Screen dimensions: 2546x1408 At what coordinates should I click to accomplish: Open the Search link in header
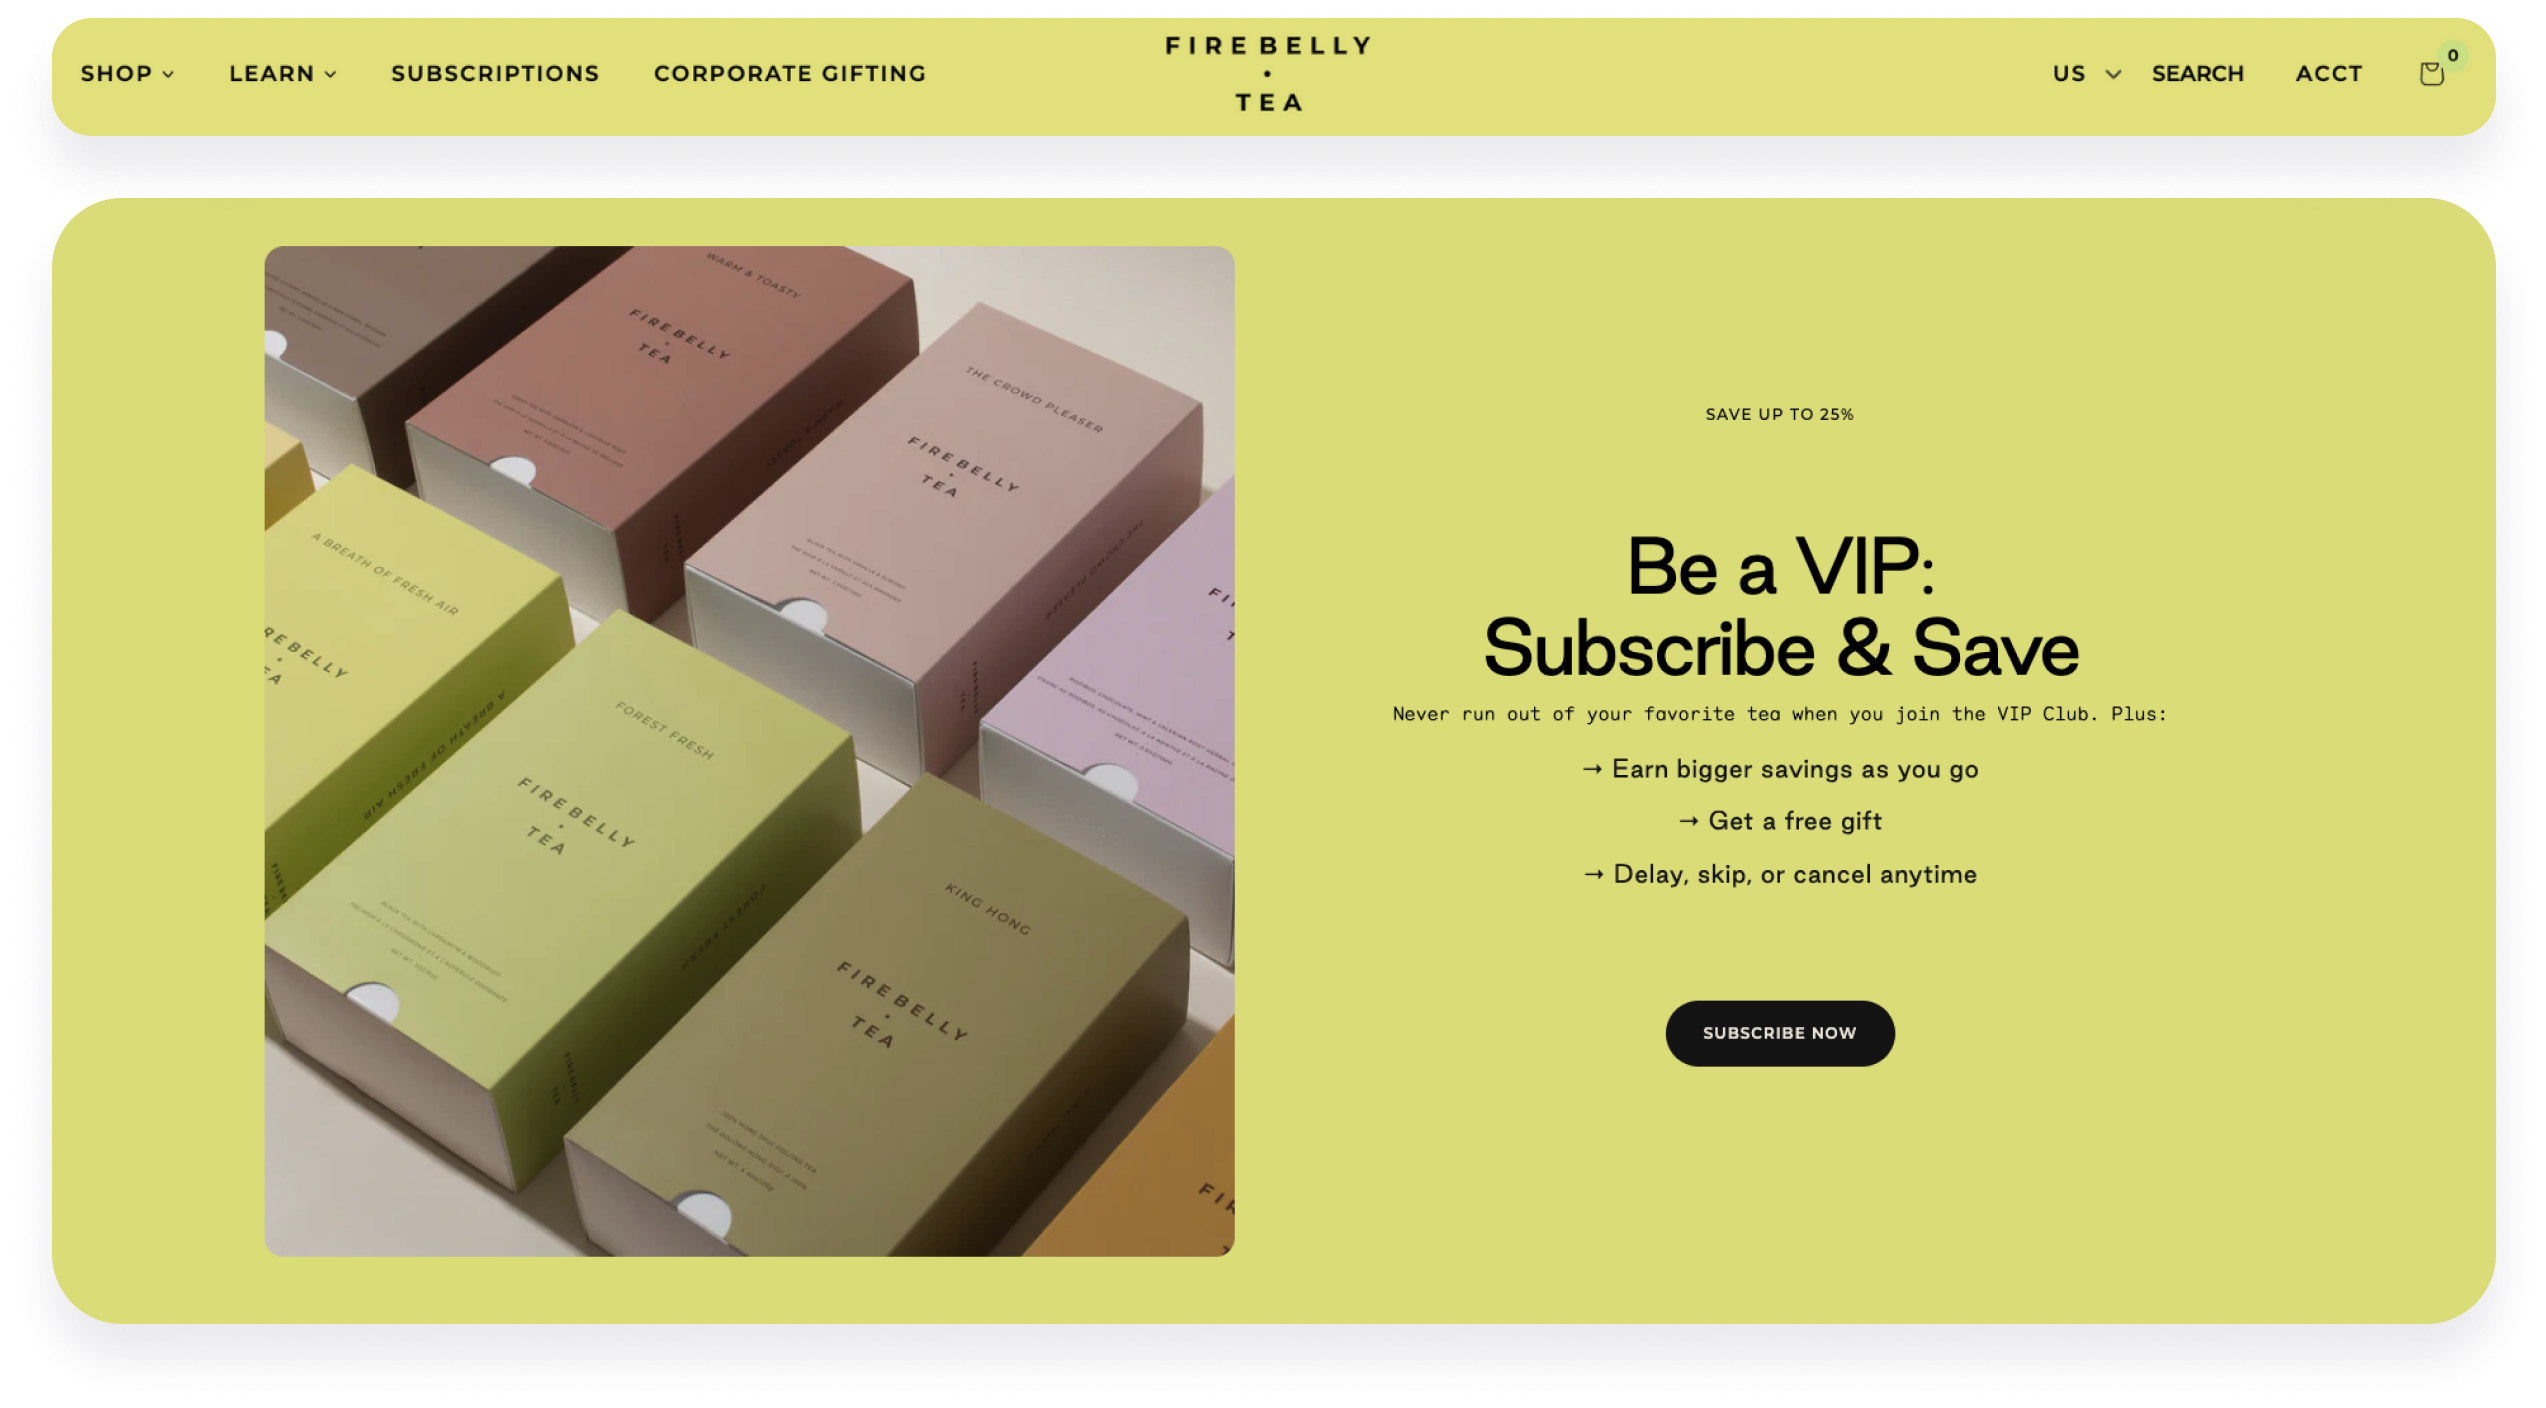(x=2198, y=74)
